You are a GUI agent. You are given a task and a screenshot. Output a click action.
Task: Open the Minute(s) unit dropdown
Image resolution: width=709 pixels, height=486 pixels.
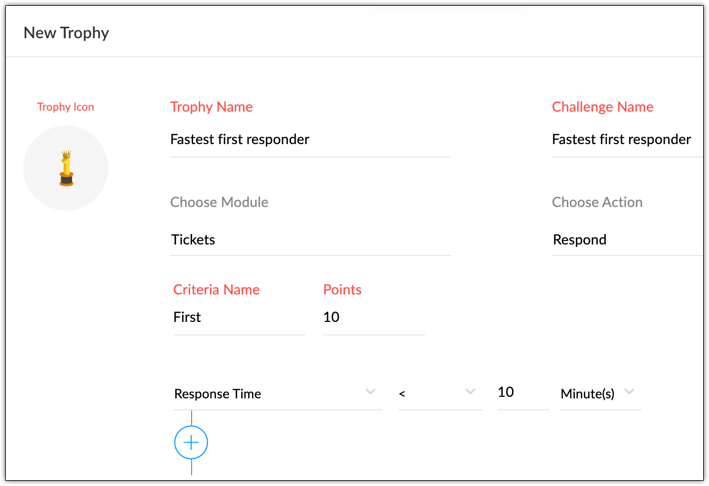pos(599,393)
